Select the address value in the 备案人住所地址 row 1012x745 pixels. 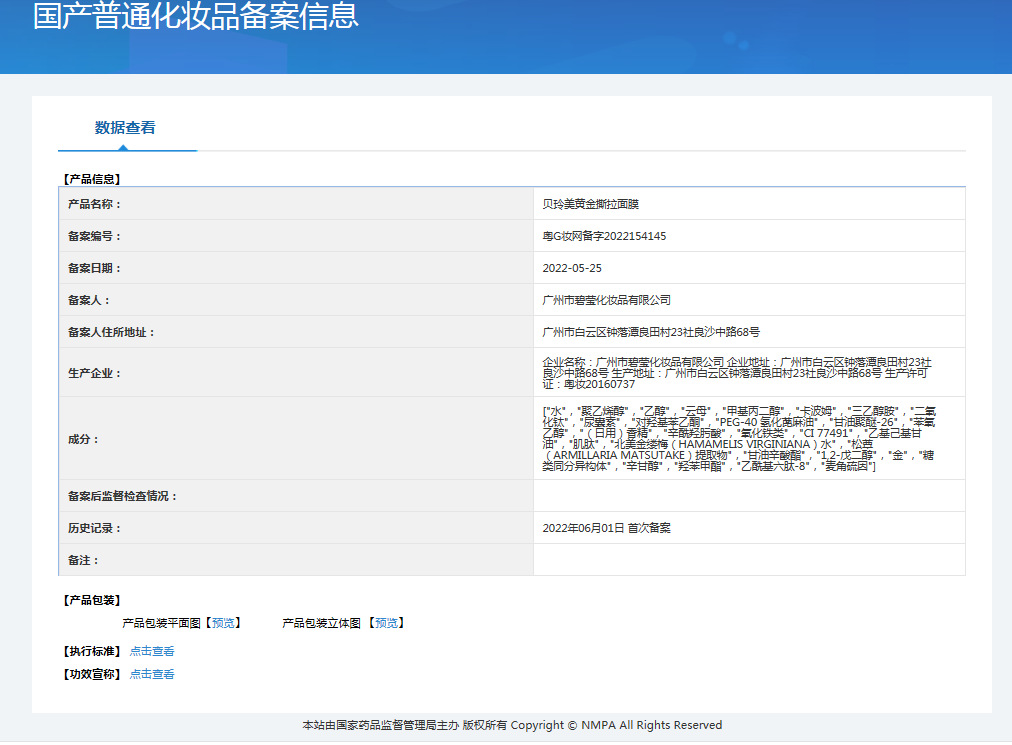(651, 332)
